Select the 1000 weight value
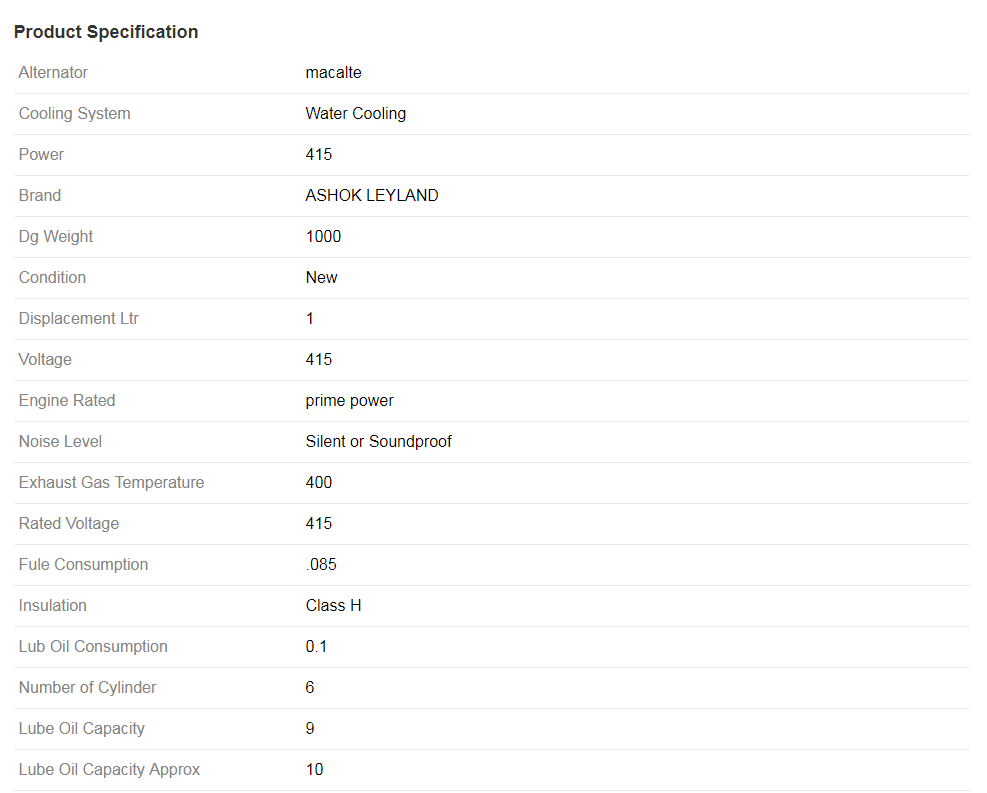 tap(323, 237)
